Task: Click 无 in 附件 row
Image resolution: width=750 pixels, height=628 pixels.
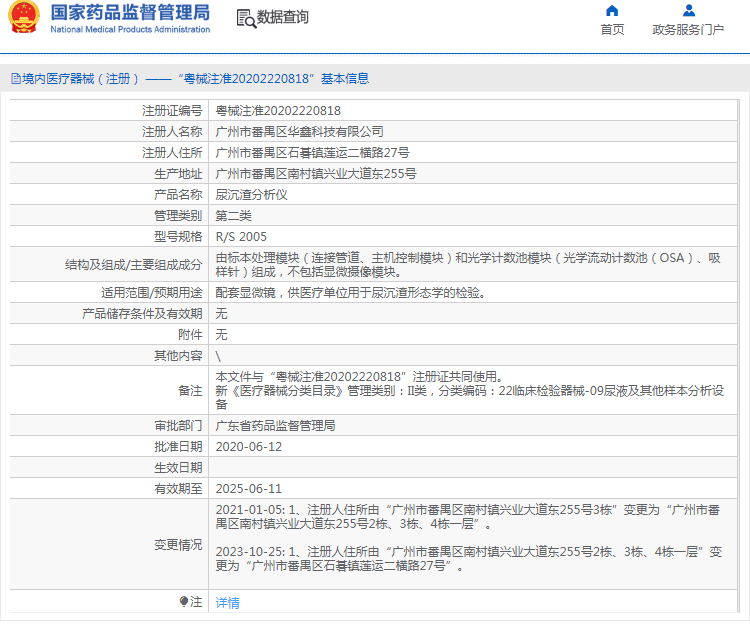Action: click(x=221, y=335)
